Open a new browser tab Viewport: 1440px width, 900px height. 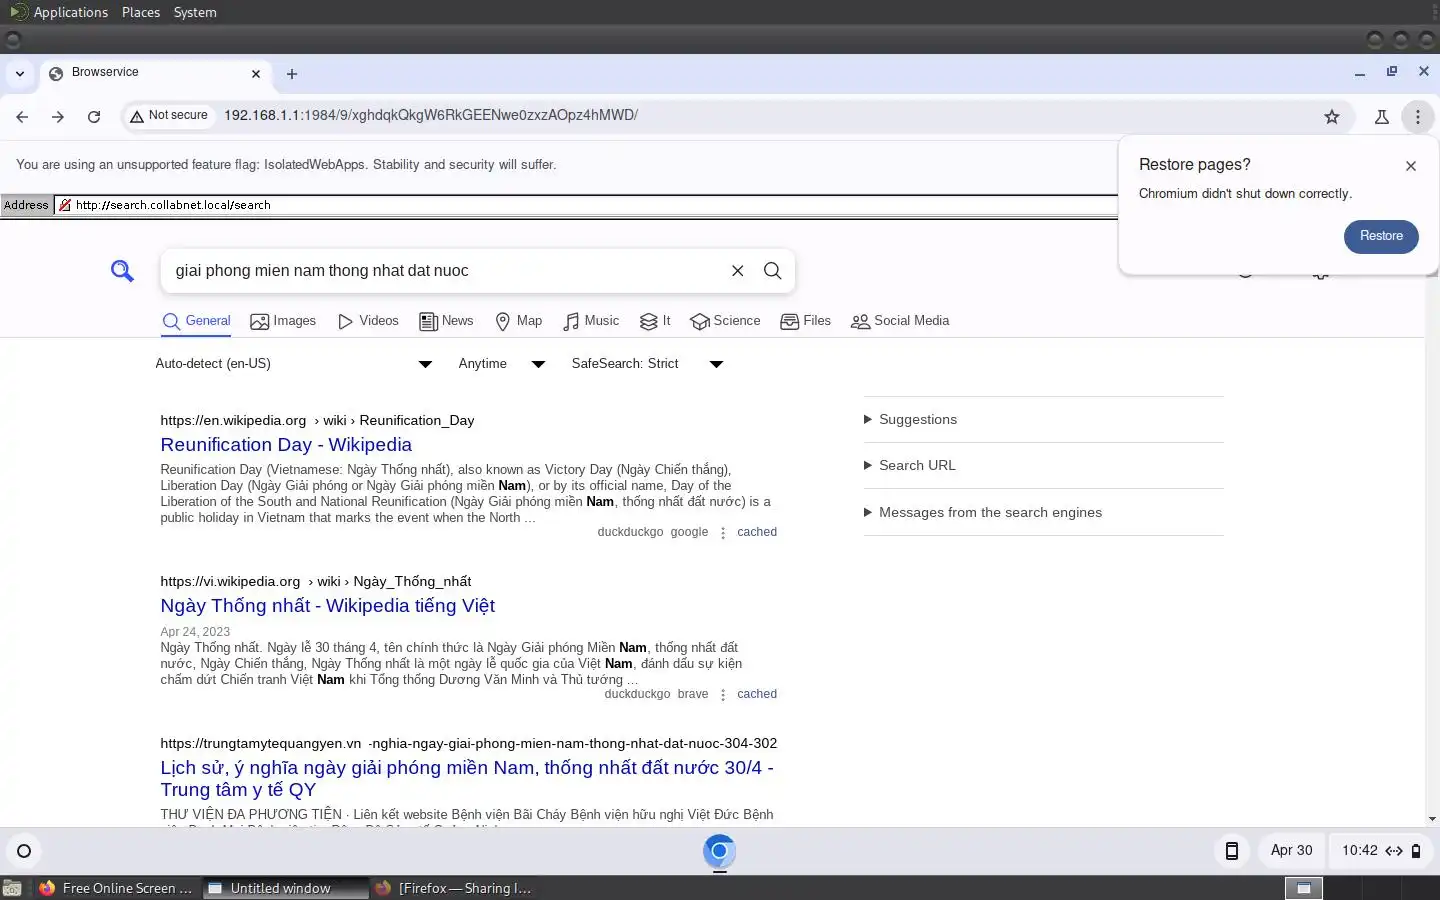tap(292, 74)
